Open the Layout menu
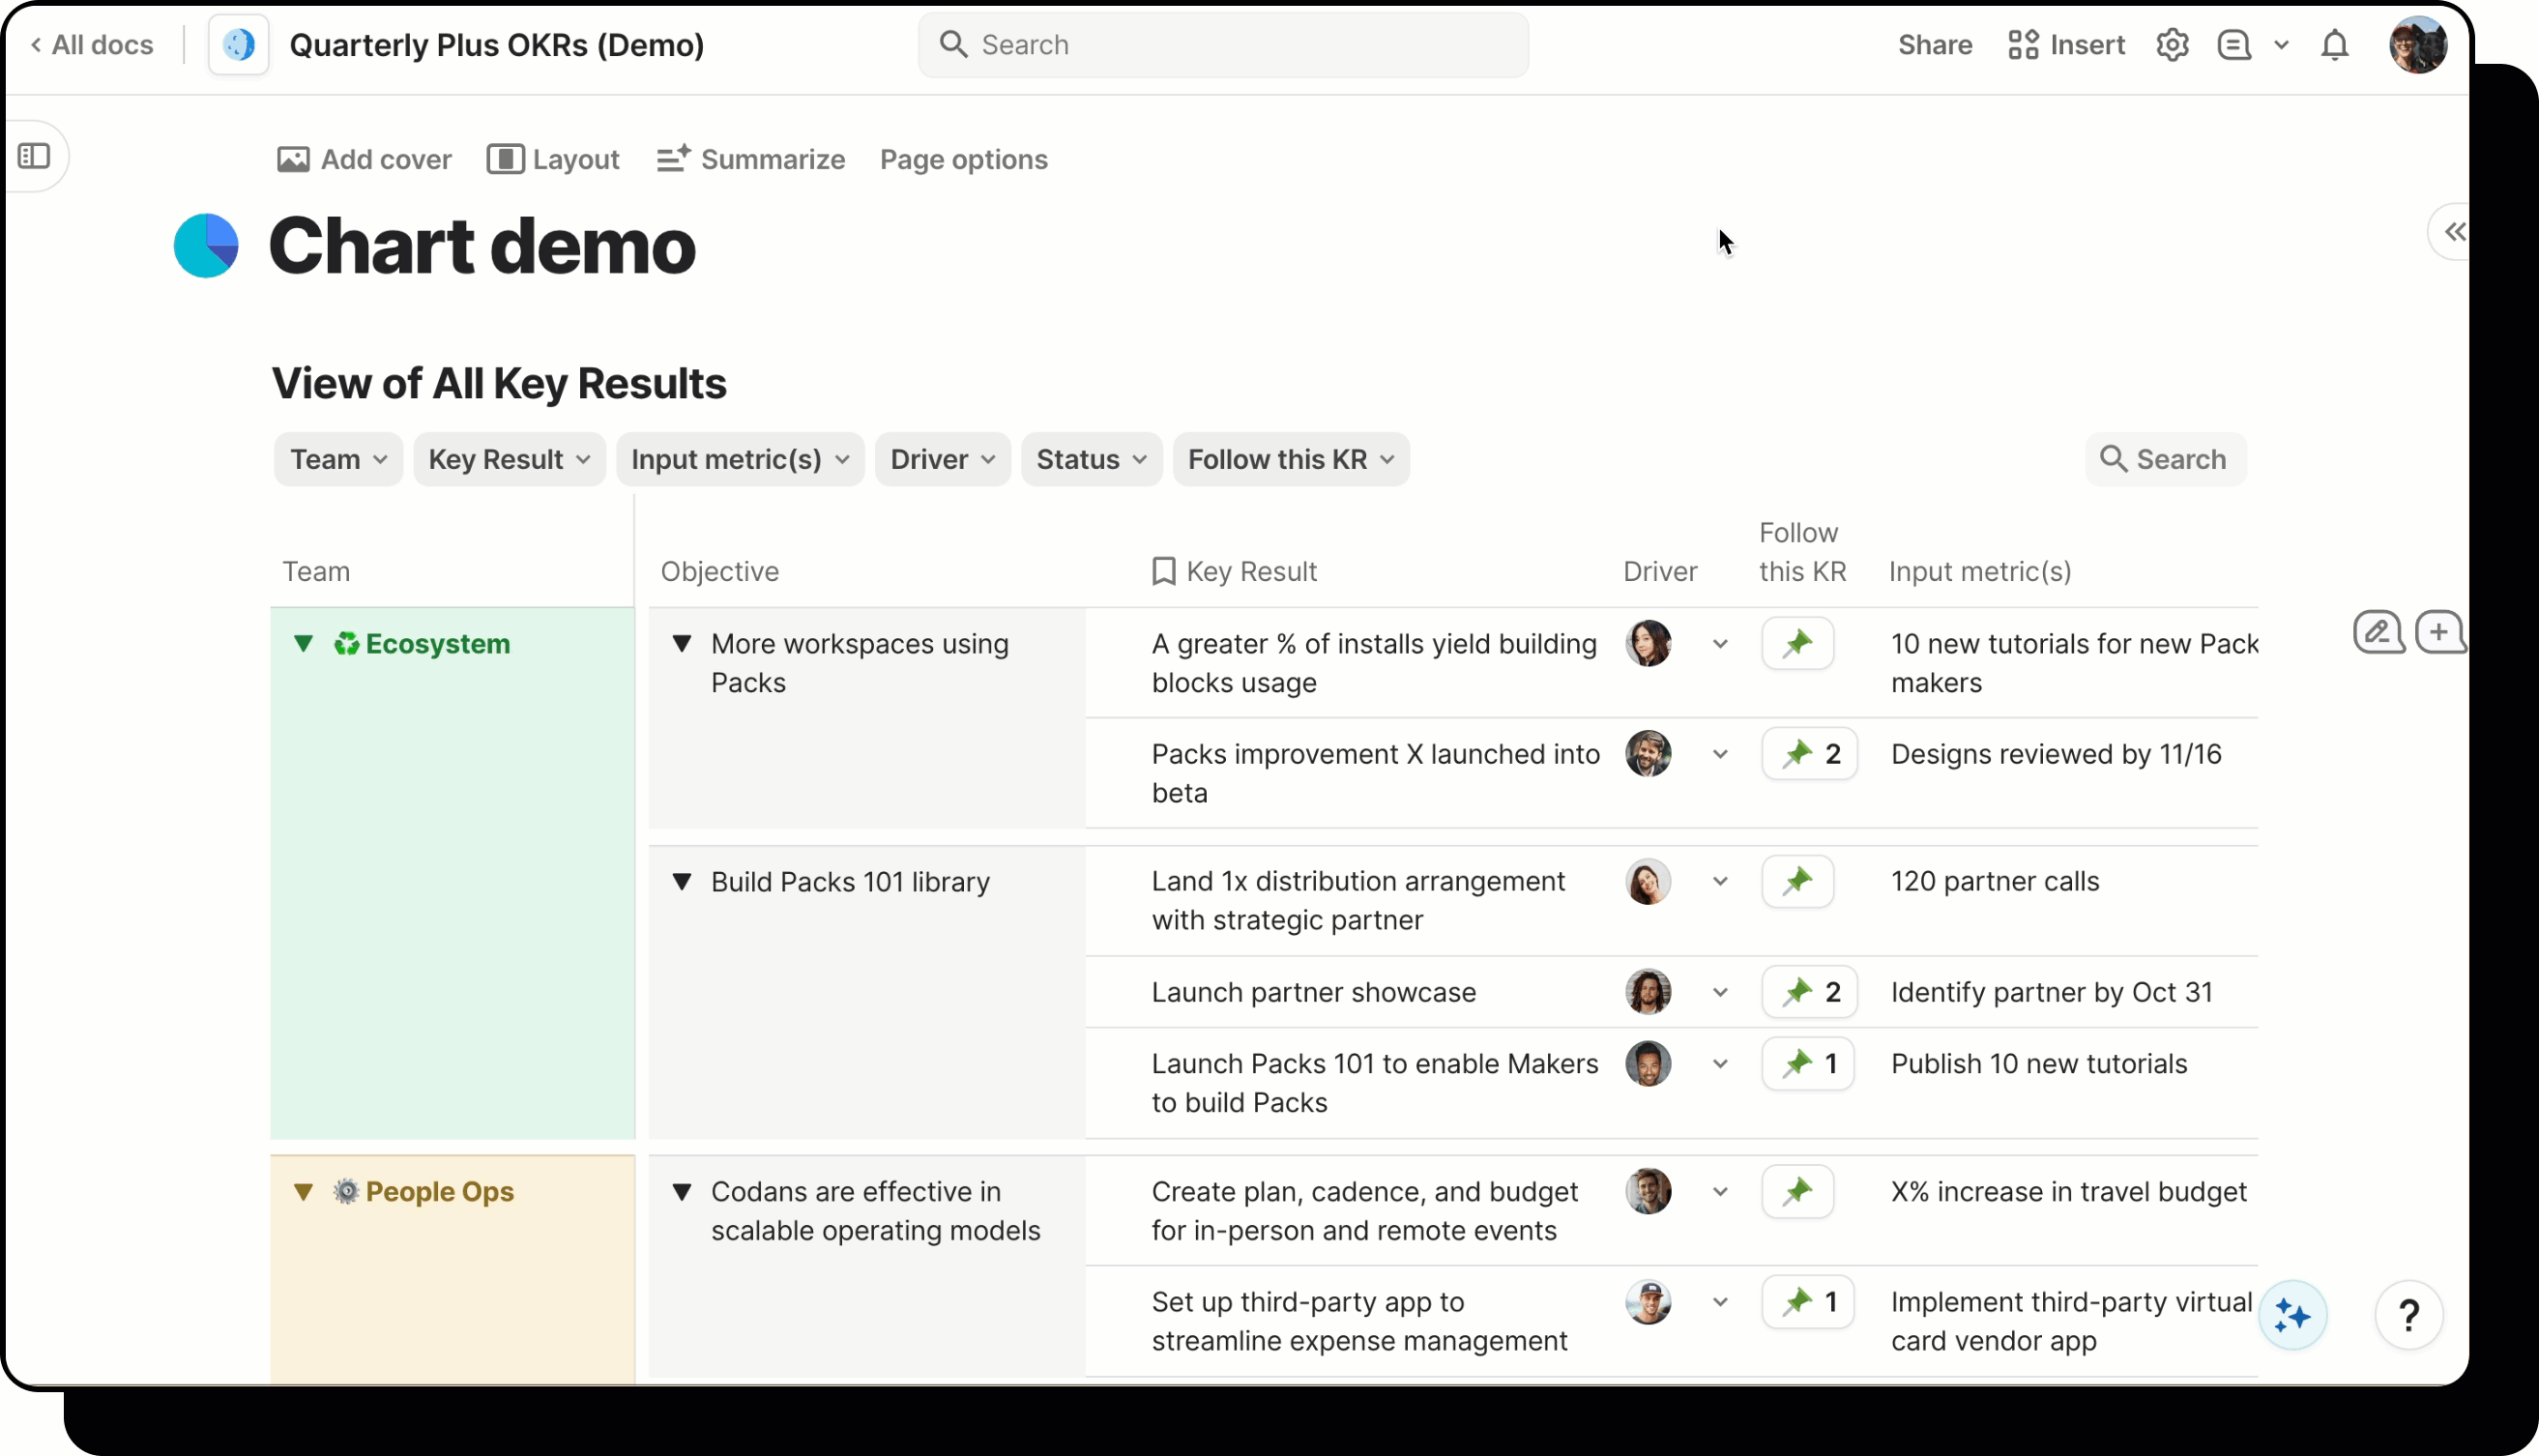2539x1456 pixels. point(553,160)
